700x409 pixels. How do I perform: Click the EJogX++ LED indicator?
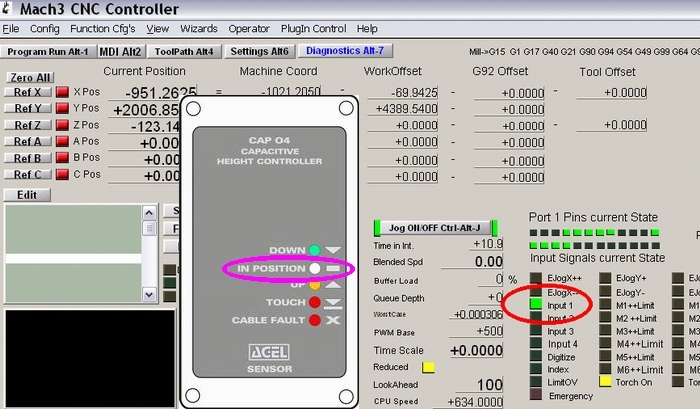(x=536, y=278)
